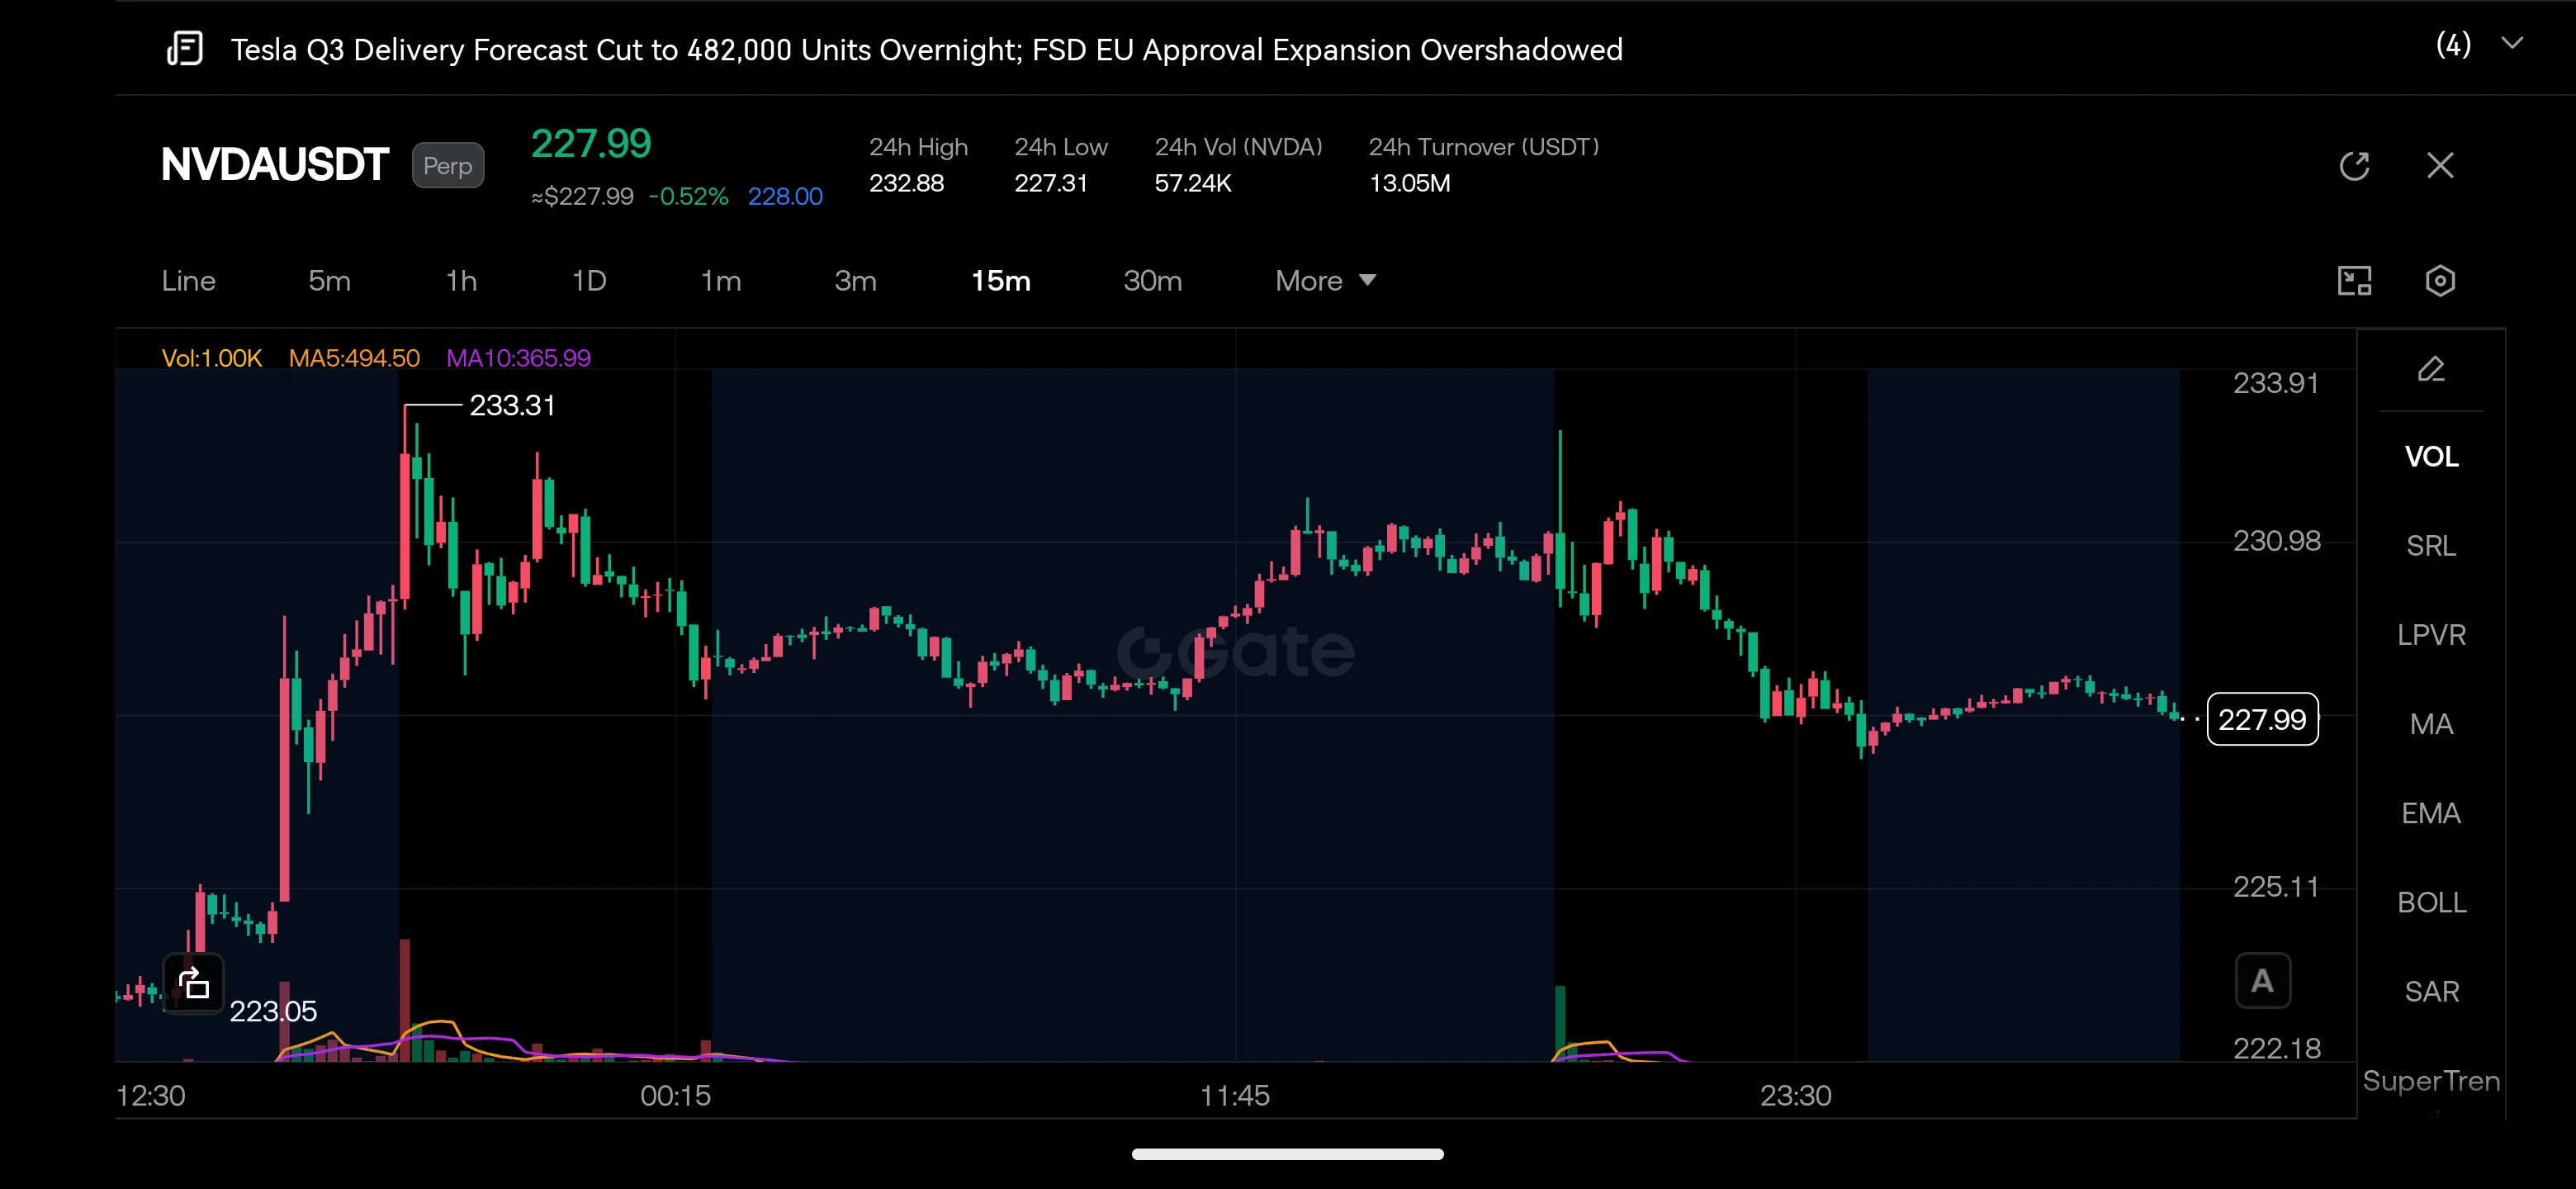Enable the SuperTrend indicator
This screenshot has height=1189, width=2576.
click(x=2431, y=1081)
